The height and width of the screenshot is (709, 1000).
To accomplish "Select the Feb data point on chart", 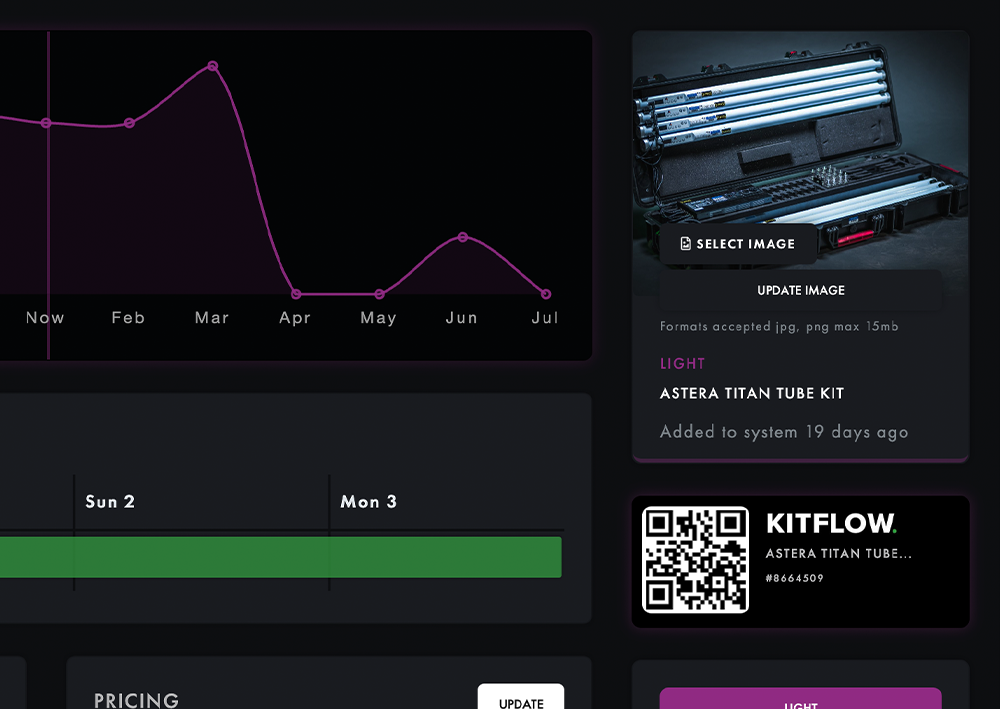I will (x=129, y=123).
